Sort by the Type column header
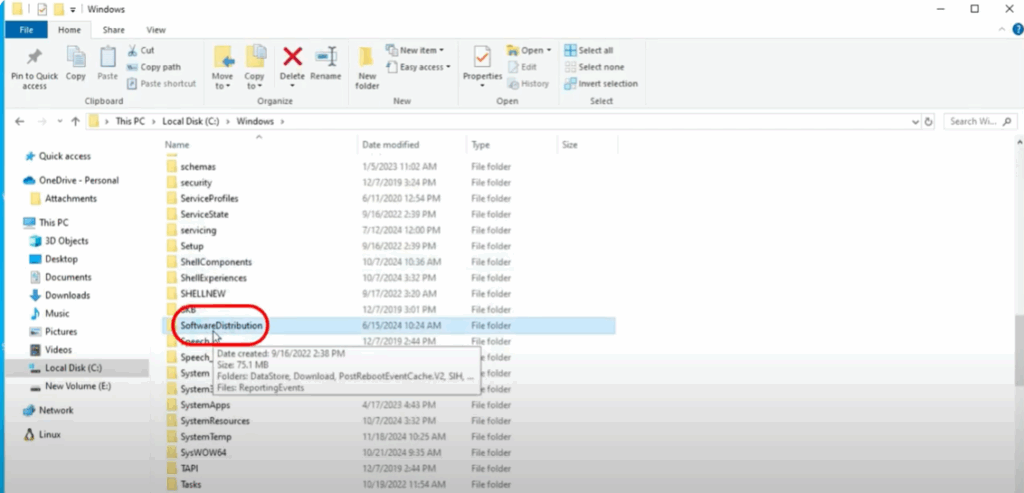The height and width of the screenshot is (493, 1024). click(511, 144)
